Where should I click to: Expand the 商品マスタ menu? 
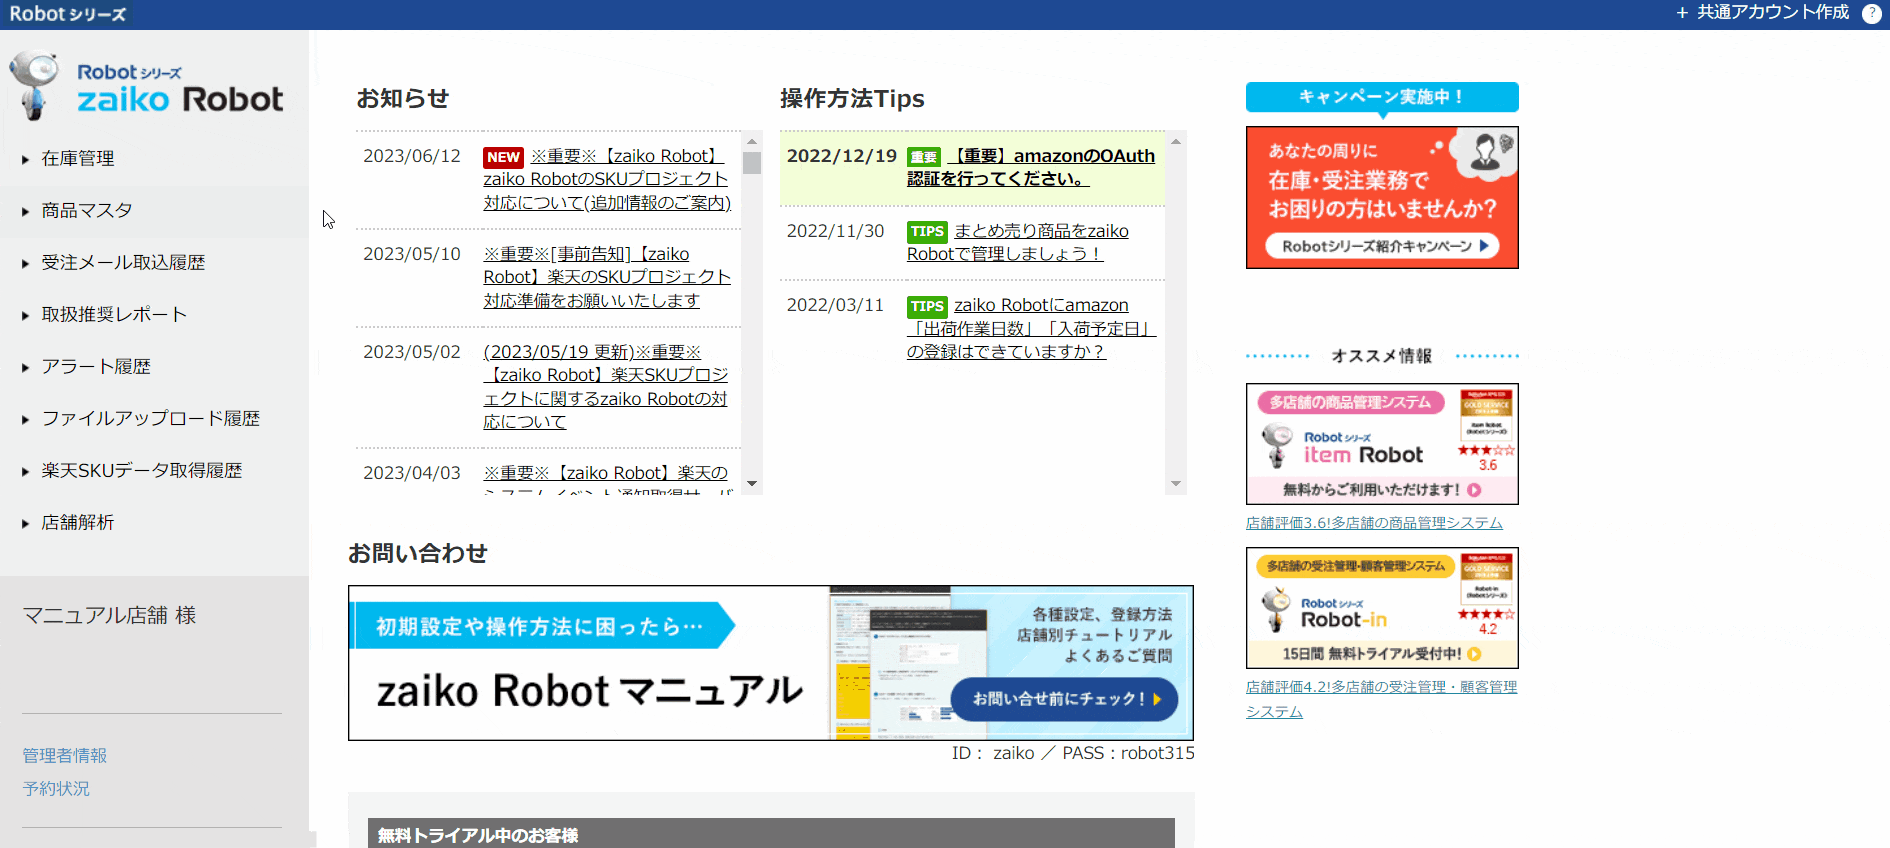point(154,211)
